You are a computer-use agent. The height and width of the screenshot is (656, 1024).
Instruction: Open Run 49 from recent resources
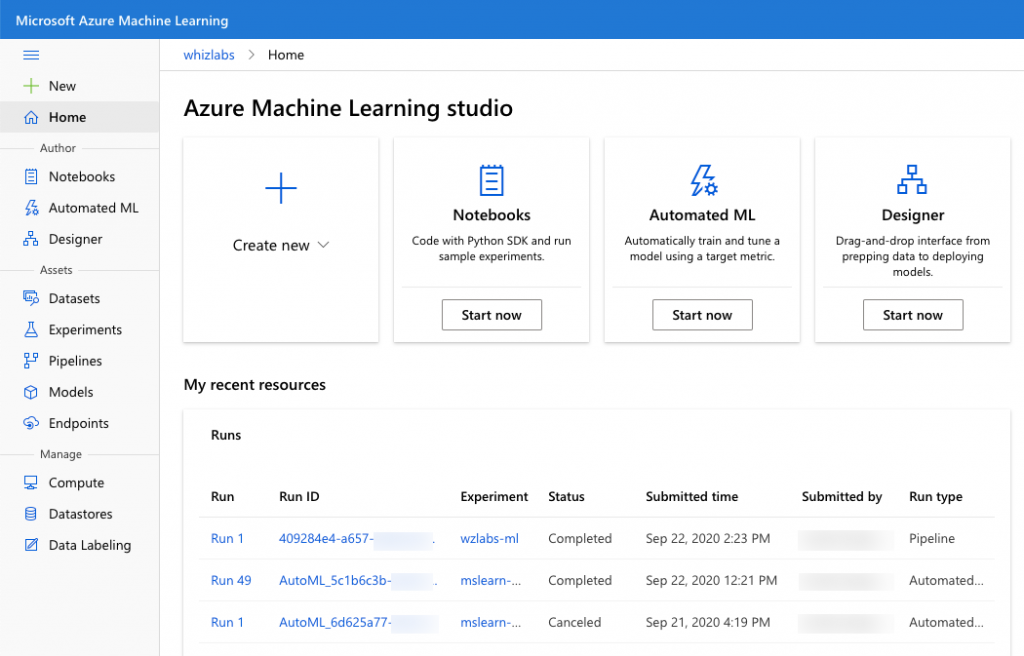click(230, 580)
